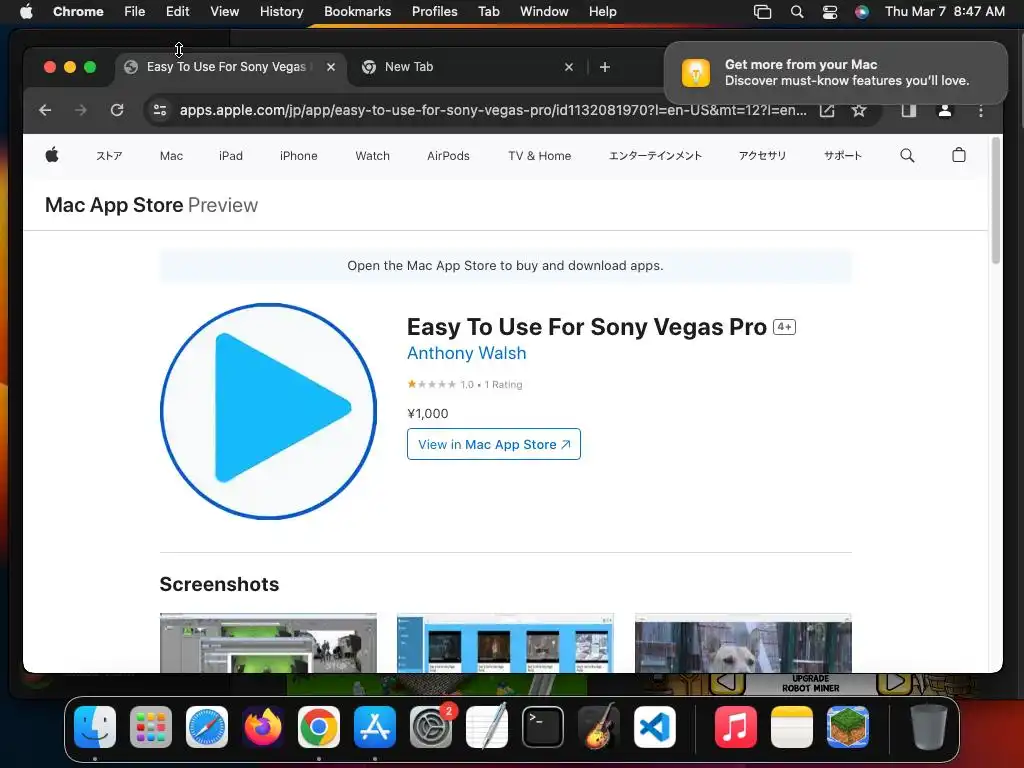Screen dimensions: 1024x768
Task: Click the Mac App Store heading link
Action: click(114, 205)
